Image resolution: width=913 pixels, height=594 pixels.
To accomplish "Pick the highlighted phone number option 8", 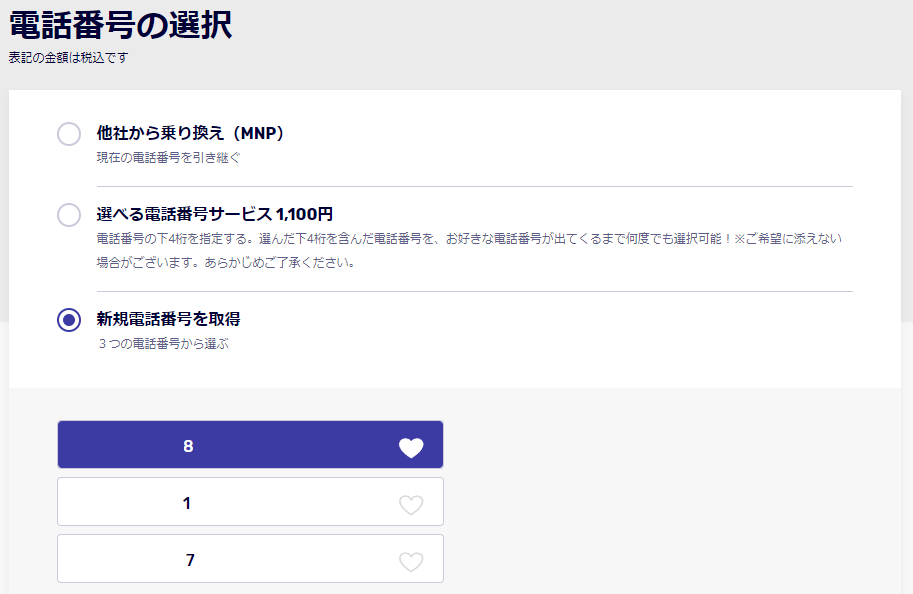I will (250, 445).
